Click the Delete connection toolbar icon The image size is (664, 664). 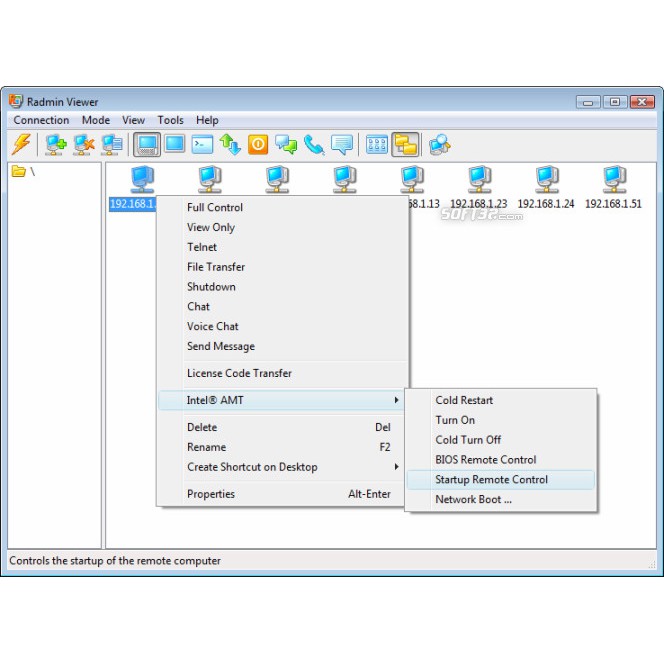(84, 144)
